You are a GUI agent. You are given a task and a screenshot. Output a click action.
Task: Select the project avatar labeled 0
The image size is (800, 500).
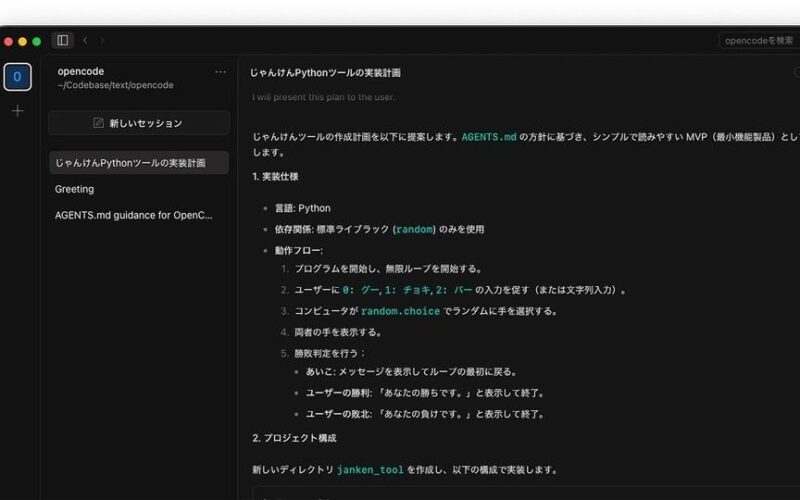pos(17,77)
